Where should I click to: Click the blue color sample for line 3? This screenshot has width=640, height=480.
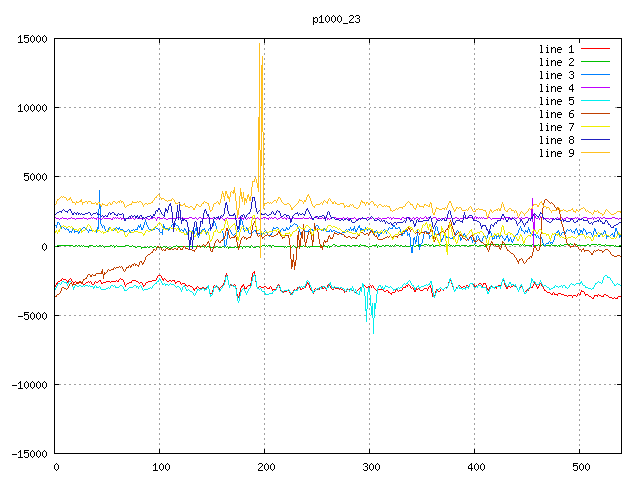596,75
